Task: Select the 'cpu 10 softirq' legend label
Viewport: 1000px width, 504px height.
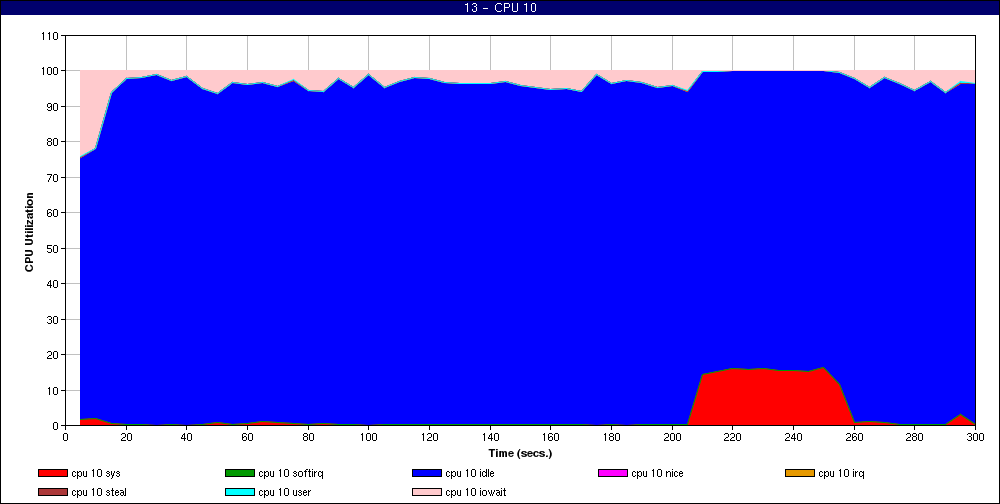Action: pos(291,473)
